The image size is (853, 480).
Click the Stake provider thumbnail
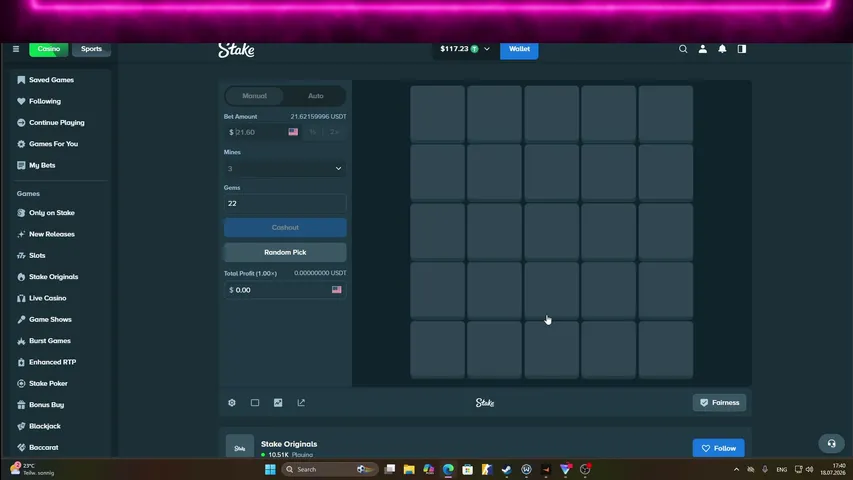pyautogui.click(x=240, y=446)
